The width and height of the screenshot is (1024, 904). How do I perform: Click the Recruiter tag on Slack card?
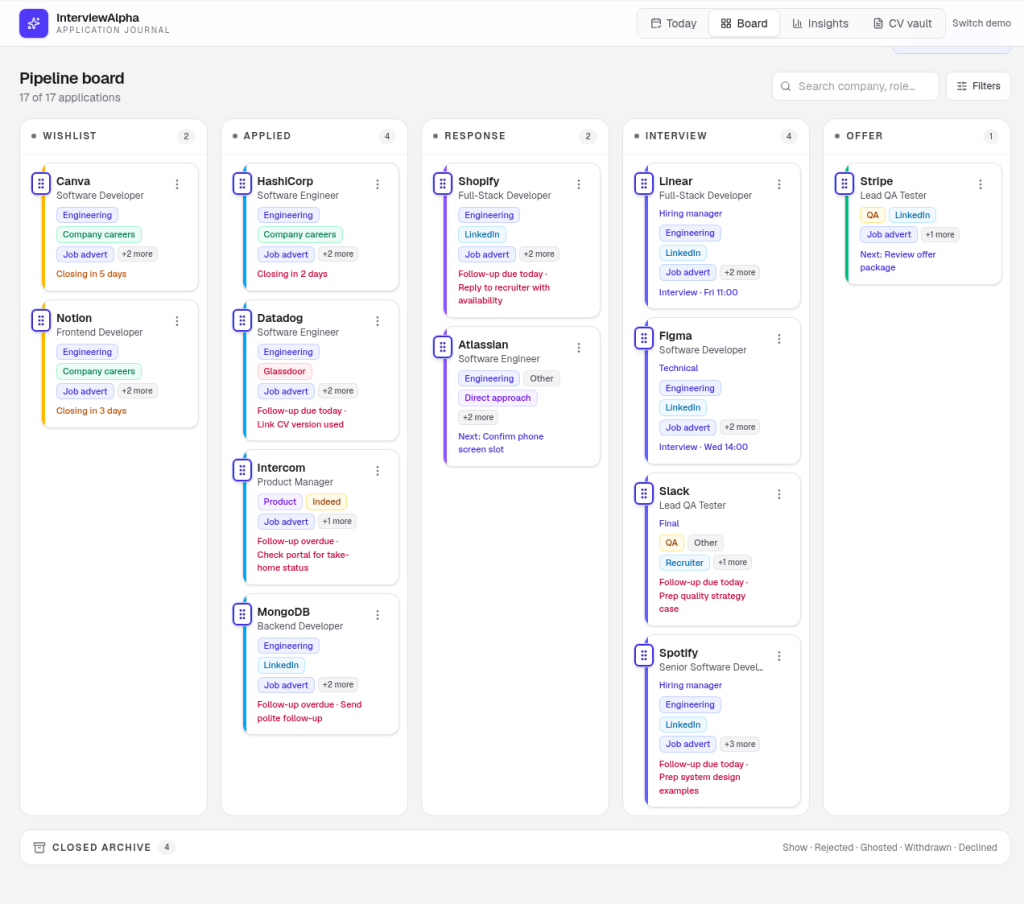coord(684,562)
